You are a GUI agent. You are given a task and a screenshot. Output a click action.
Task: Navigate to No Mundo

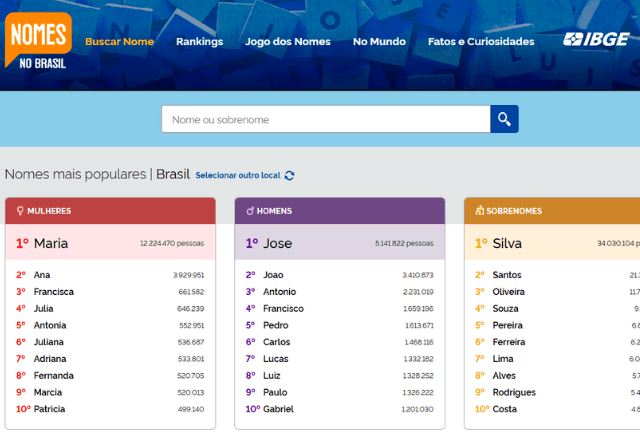point(379,42)
